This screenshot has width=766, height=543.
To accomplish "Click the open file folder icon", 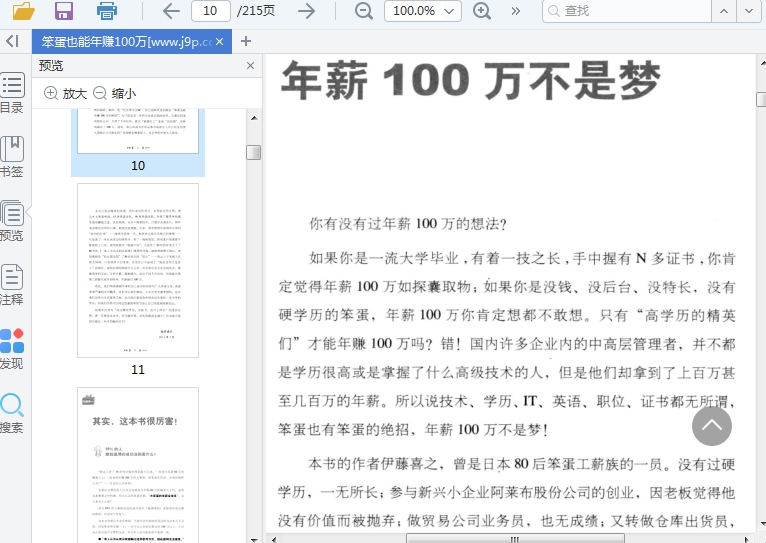I will click(x=23, y=11).
